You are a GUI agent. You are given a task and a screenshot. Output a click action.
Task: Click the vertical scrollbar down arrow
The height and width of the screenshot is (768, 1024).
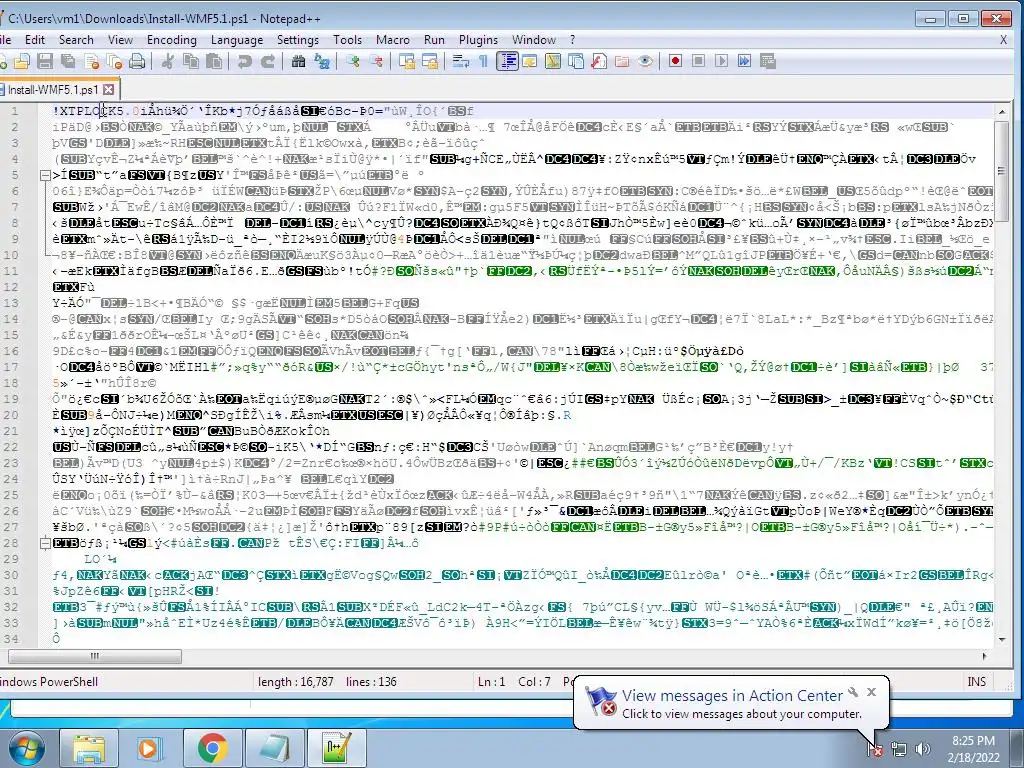[1002, 639]
